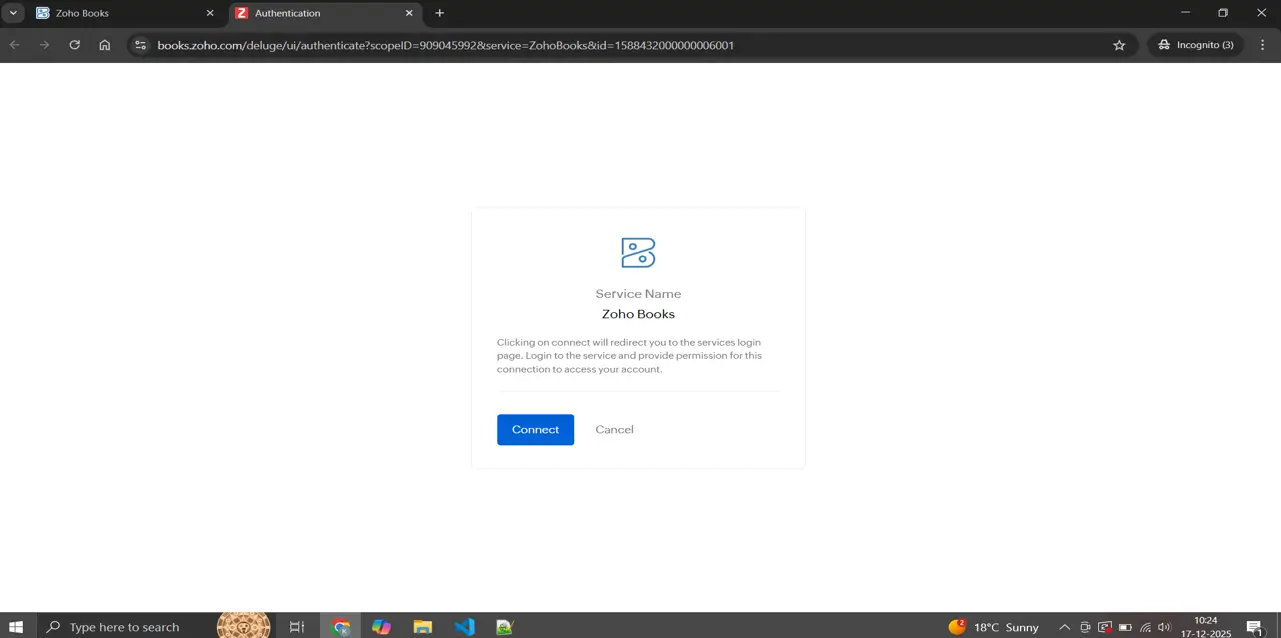
Task: Close the Zoho Books tab
Action: [210, 13]
